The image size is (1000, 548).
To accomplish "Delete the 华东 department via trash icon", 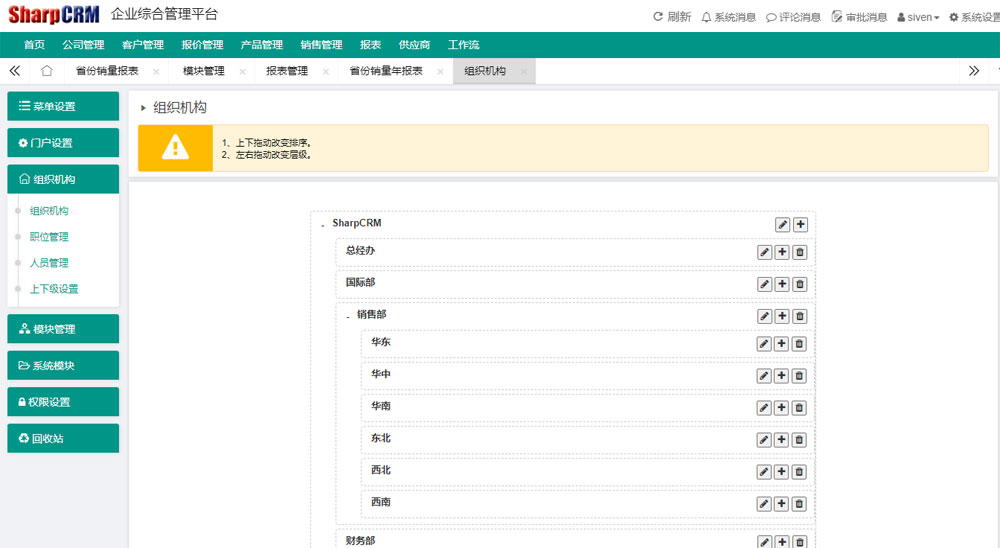I will (x=799, y=344).
